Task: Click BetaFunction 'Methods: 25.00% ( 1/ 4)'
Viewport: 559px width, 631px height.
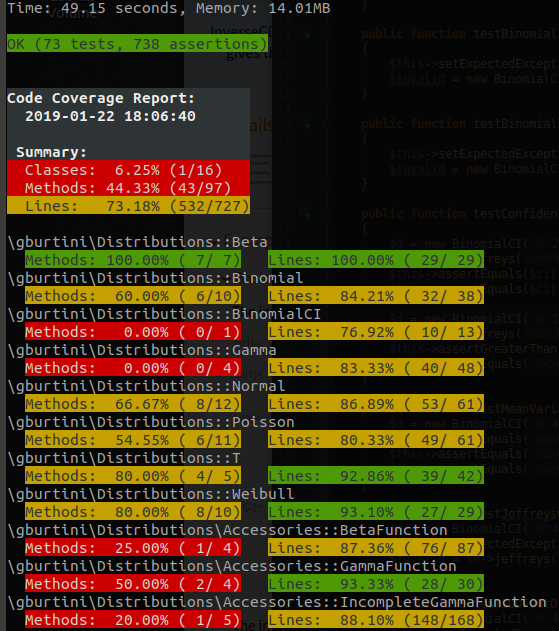Action: 133,548
